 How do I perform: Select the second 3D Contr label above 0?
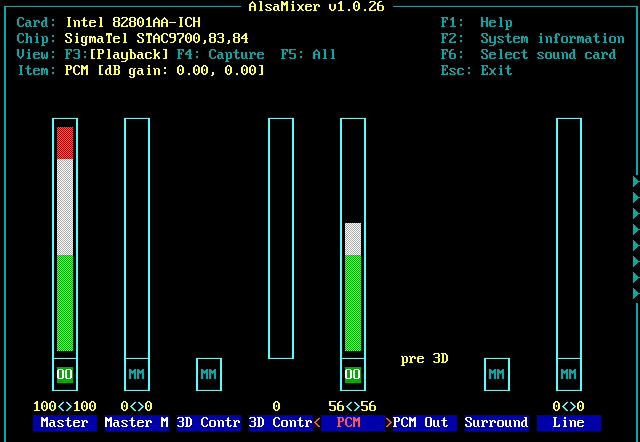pos(281,422)
